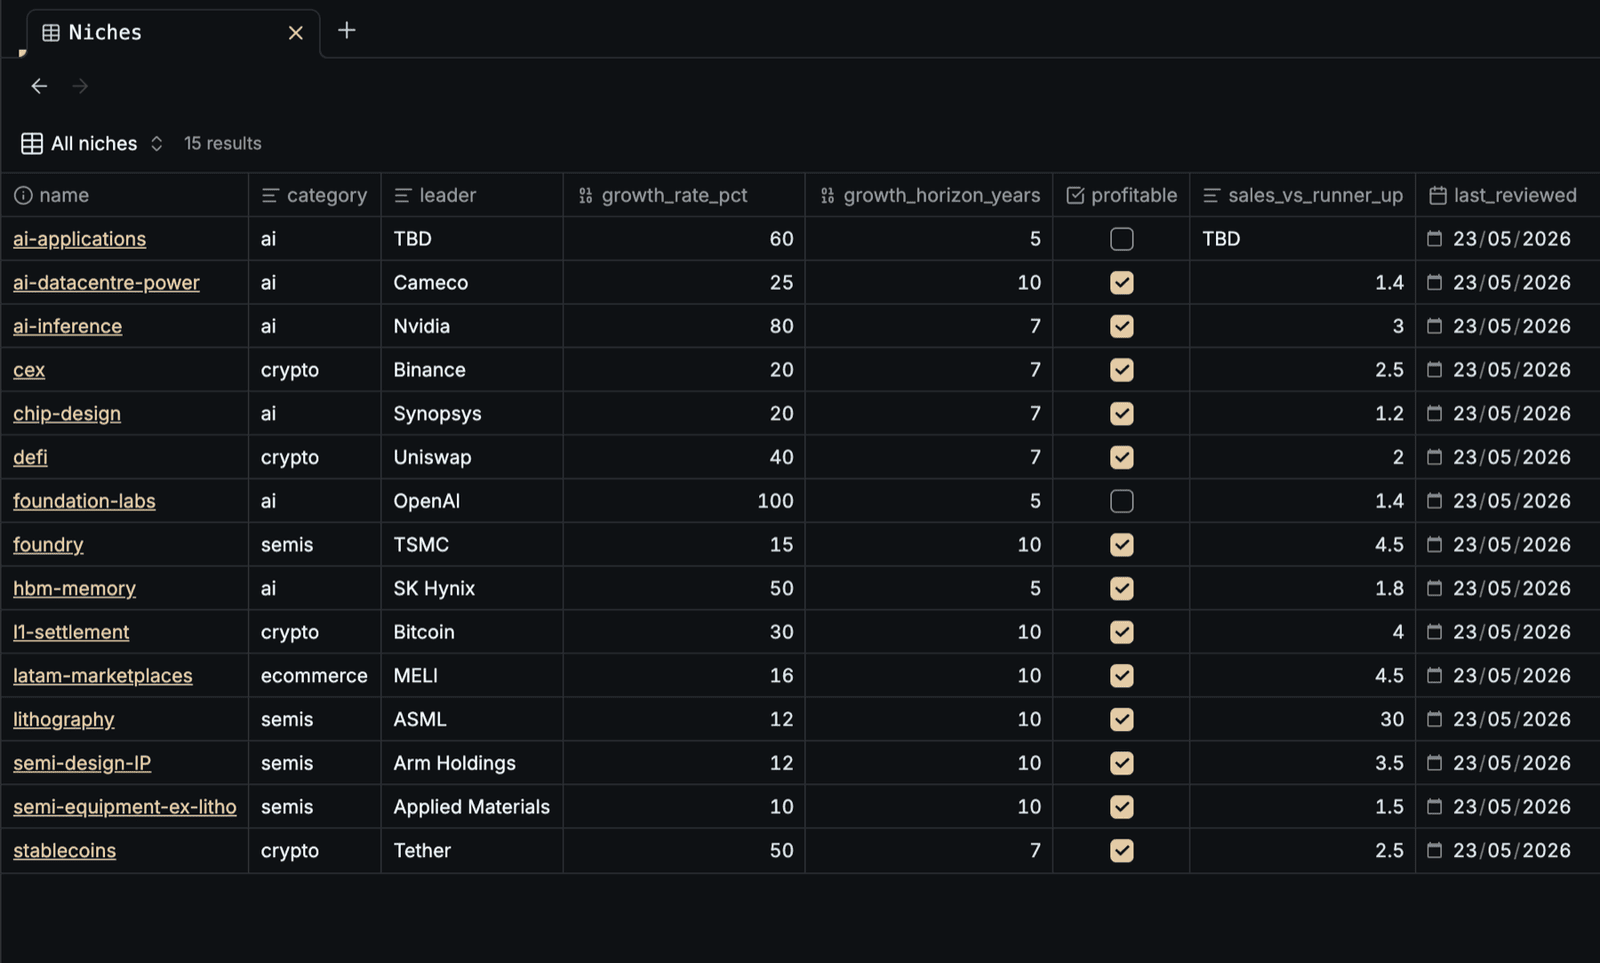Click the TSMC leader cell
1600x963 pixels.
click(471, 545)
